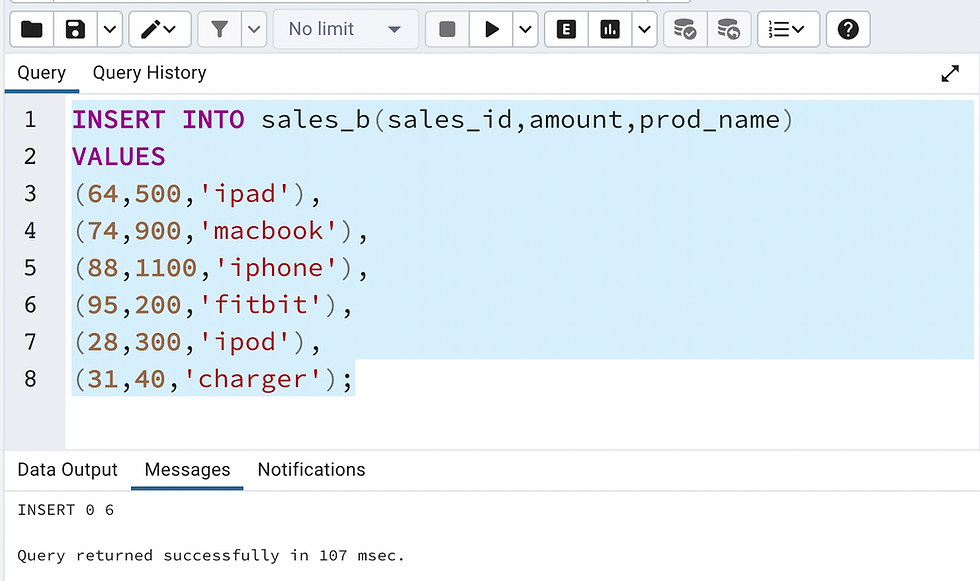Stop the running query
The image size is (980, 581).
click(447, 29)
